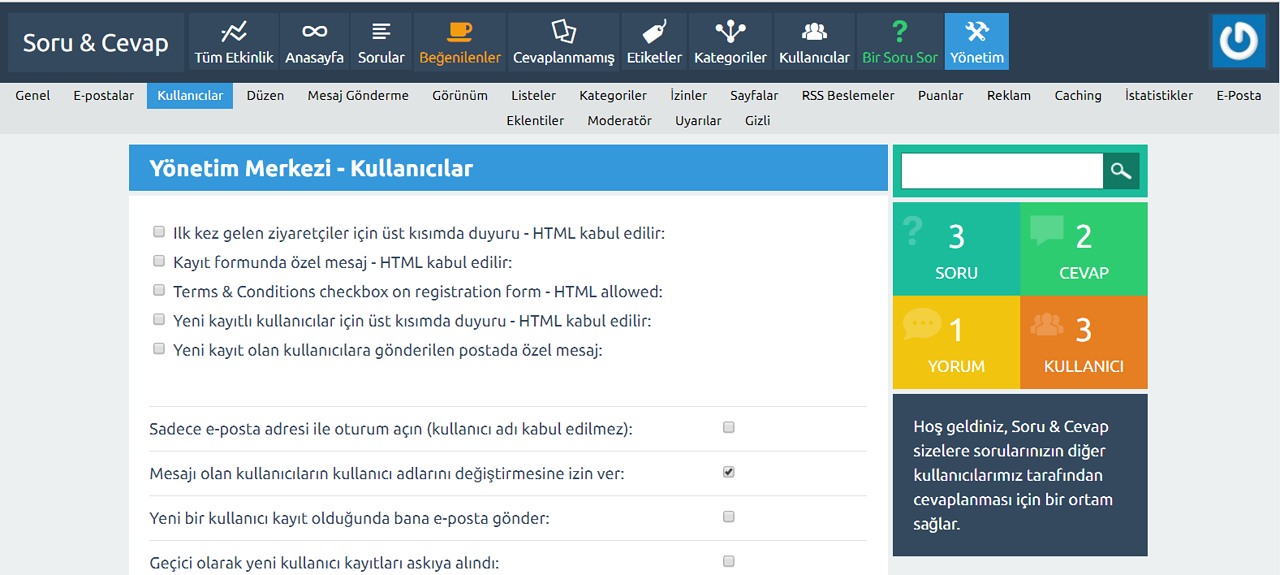
Task: Go to Anasayfa infinity icon
Action: 314,32
